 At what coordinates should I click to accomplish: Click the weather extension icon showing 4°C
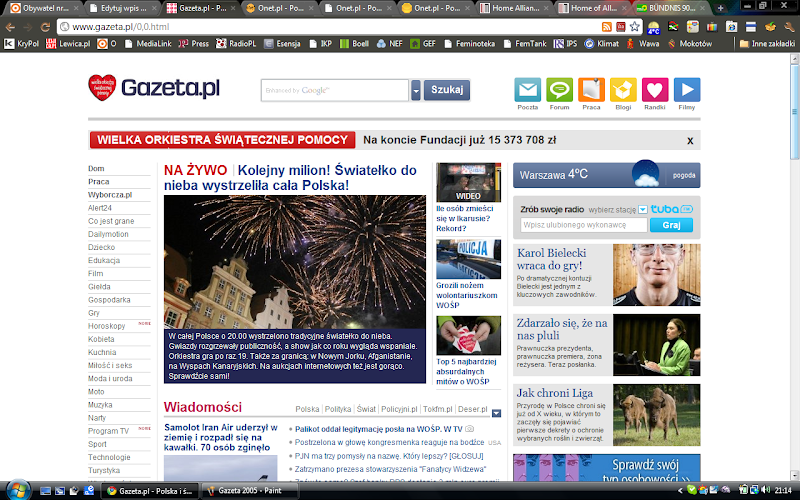coord(654,27)
